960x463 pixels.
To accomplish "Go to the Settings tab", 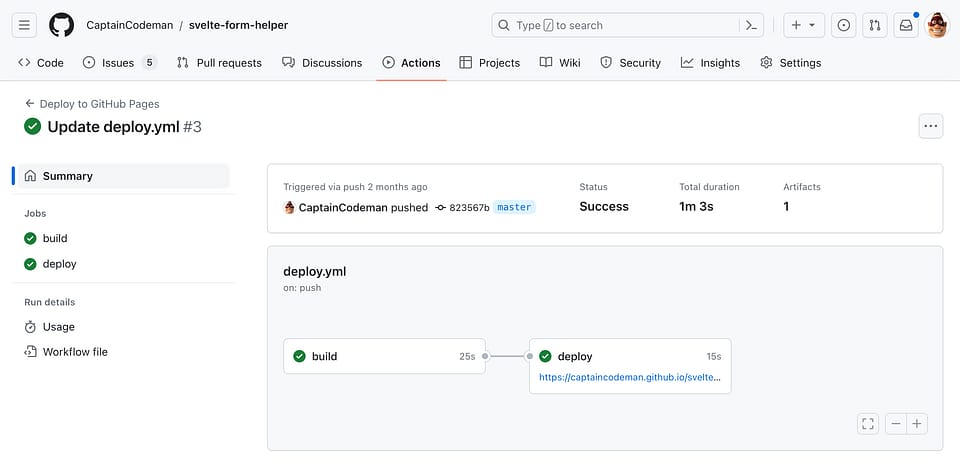I will 790,63.
